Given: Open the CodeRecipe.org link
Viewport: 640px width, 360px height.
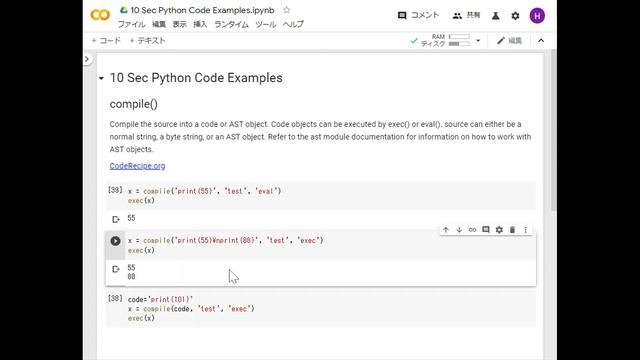Looking at the screenshot, I should tap(137, 166).
